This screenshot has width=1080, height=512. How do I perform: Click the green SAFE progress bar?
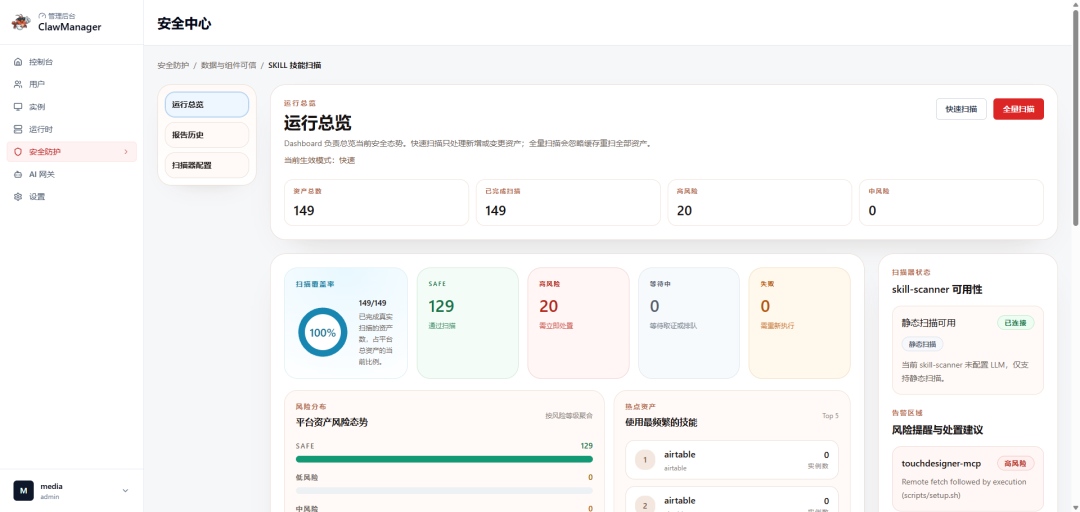pos(444,459)
